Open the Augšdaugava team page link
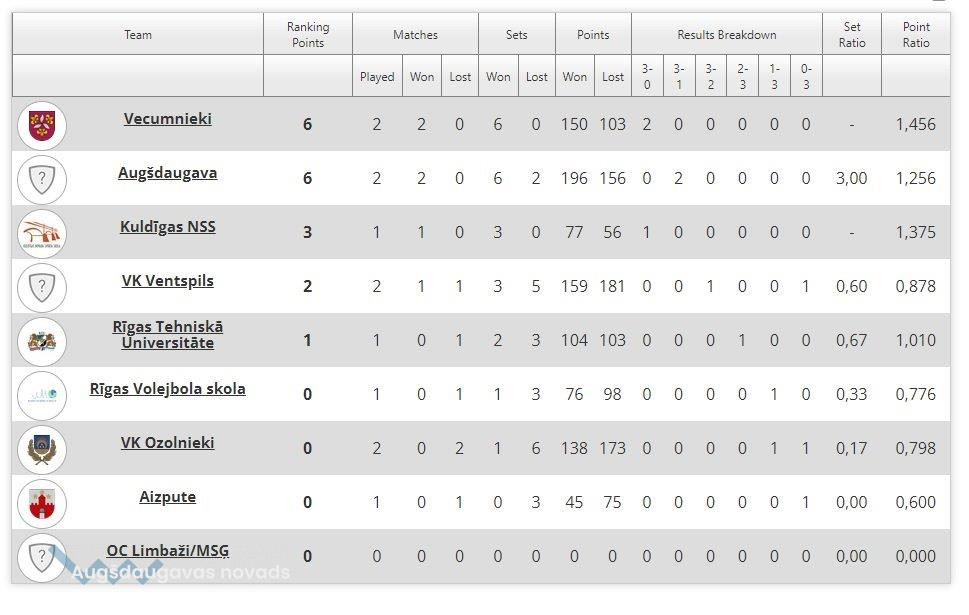 tap(168, 172)
